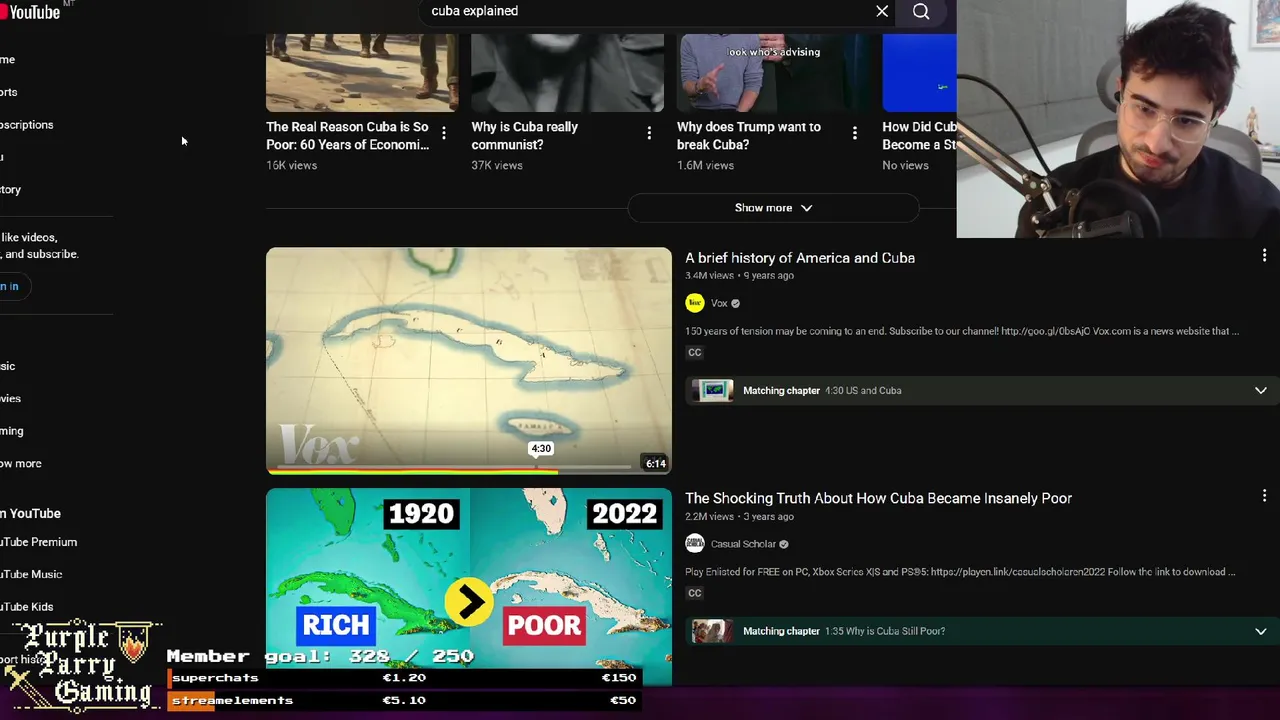Open thumbnail above 'The Real Reason Cuba is So Poor'

(x=362, y=72)
